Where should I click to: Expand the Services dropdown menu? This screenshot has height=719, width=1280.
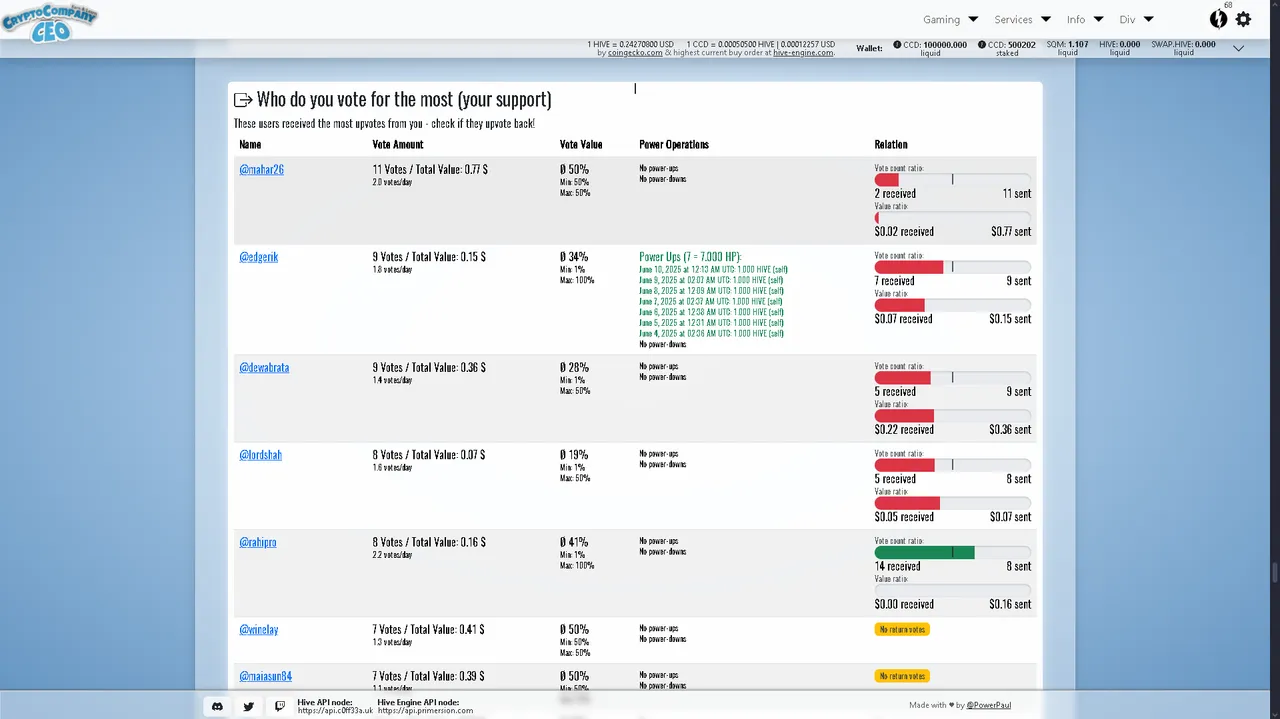coord(1022,19)
